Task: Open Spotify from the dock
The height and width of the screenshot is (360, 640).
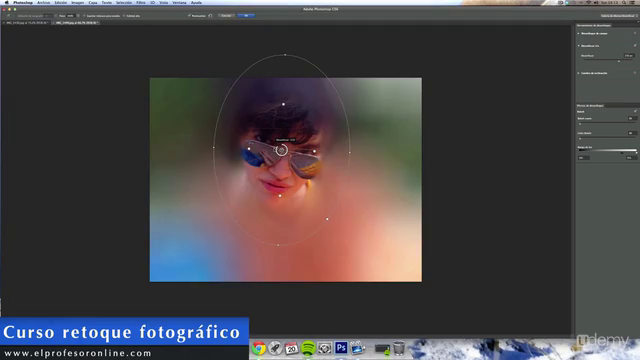Action: point(308,348)
